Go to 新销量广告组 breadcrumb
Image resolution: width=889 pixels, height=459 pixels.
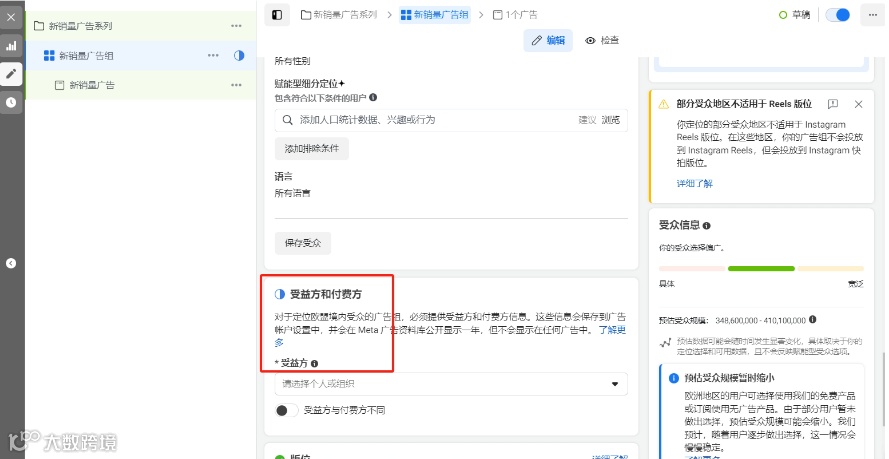(435, 15)
